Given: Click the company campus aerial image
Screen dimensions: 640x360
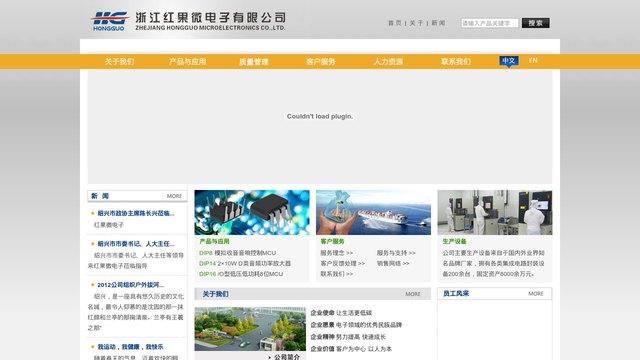Looking at the screenshot, I should pos(250,329).
